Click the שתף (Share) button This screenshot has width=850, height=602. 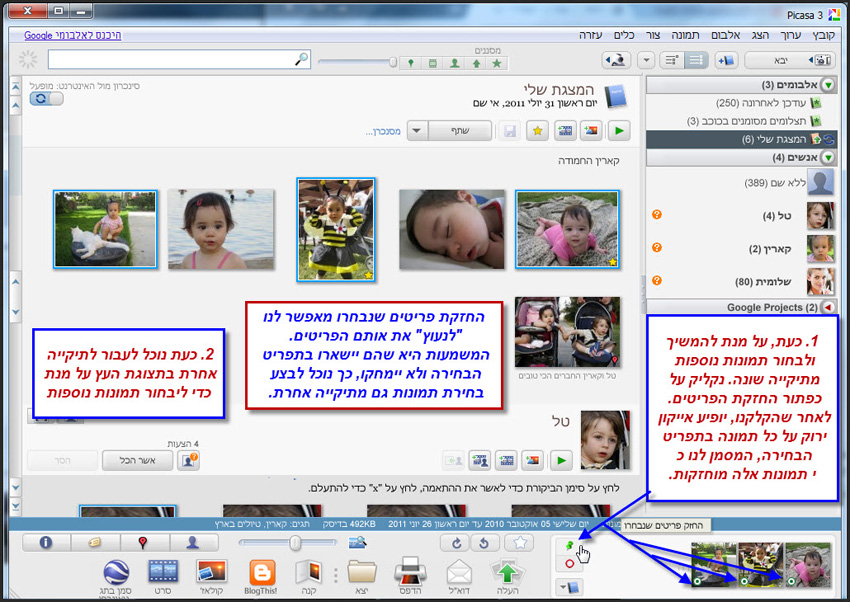pyautogui.click(x=460, y=131)
